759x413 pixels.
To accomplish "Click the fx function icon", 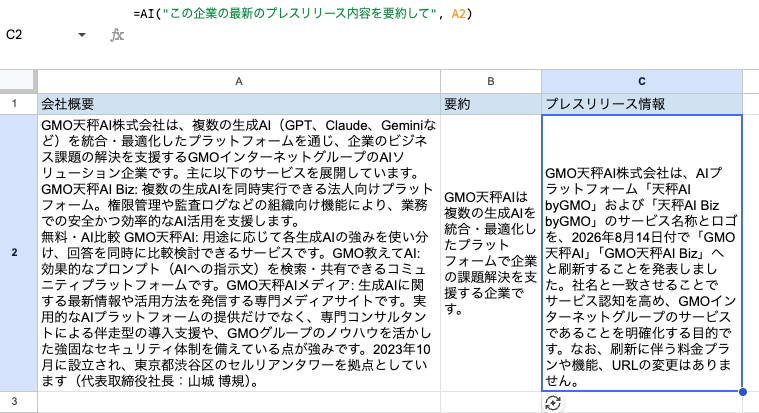I will pyautogui.click(x=117, y=35).
